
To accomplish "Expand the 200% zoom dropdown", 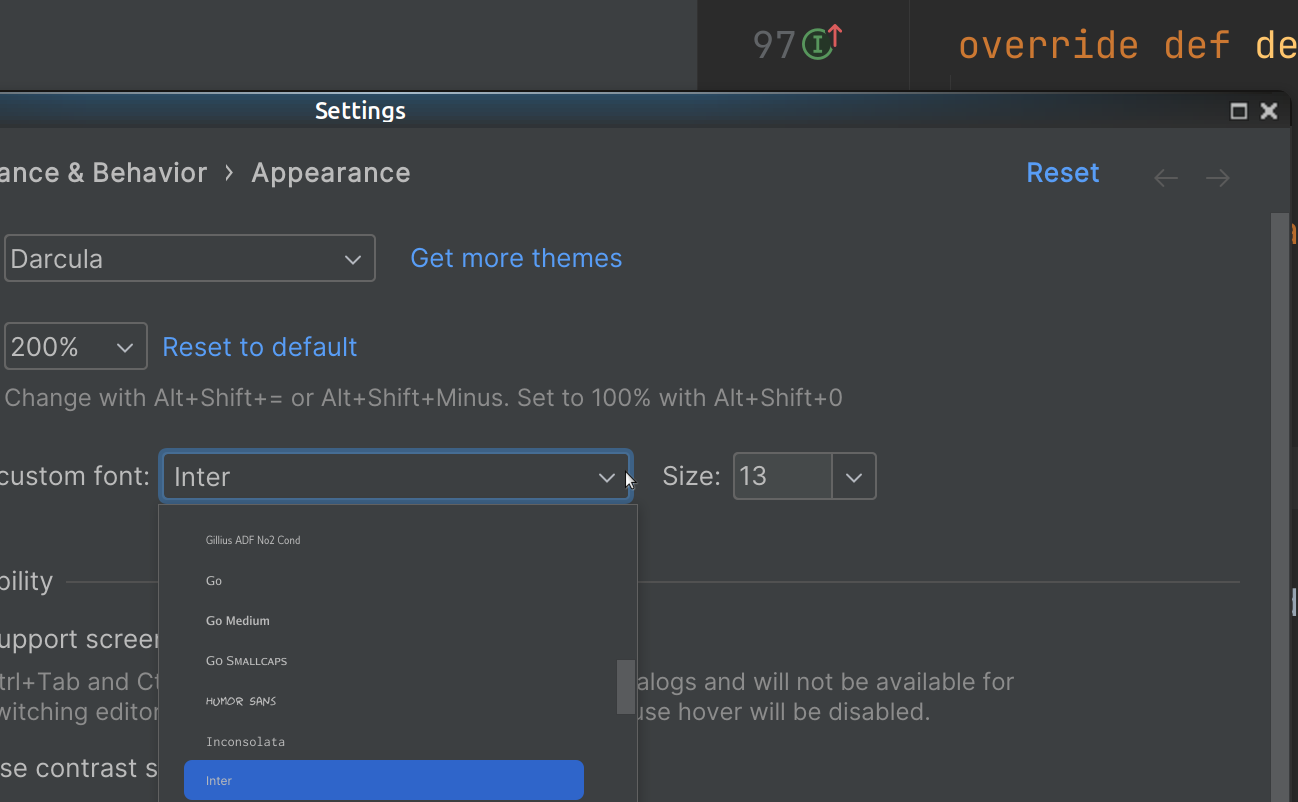I will click(x=76, y=347).
